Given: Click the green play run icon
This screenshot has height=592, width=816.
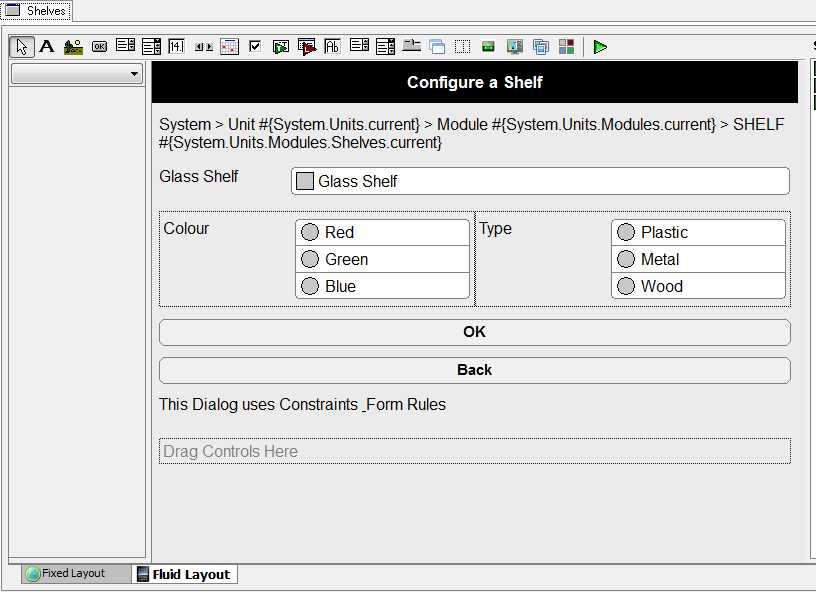Looking at the screenshot, I should point(600,47).
